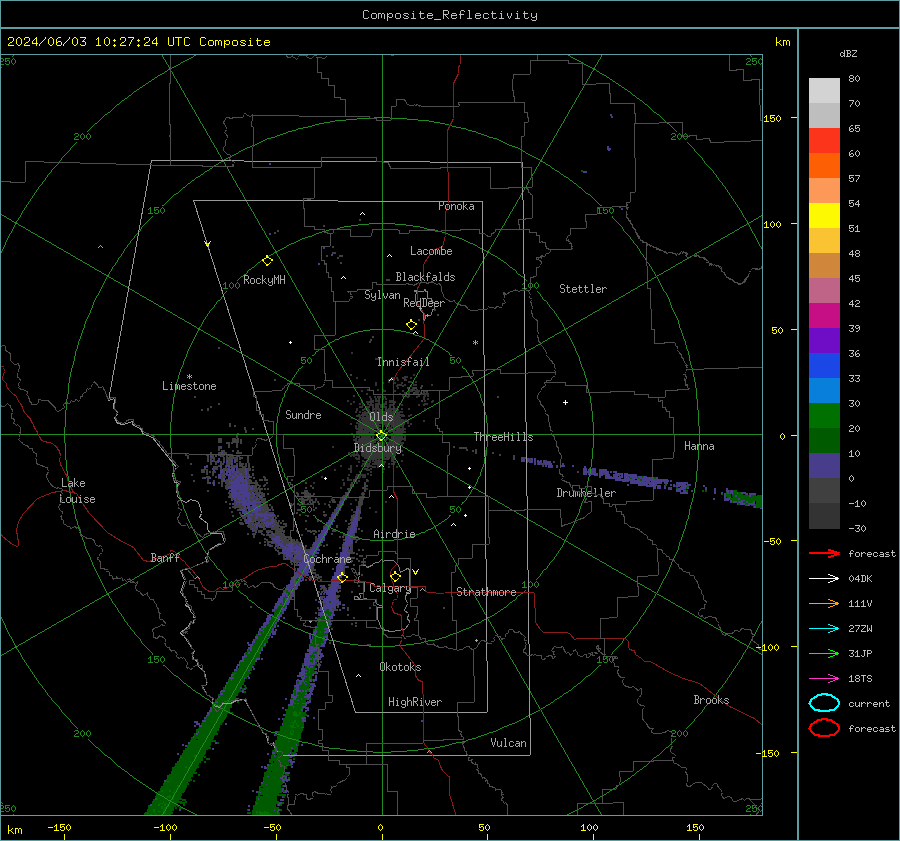This screenshot has height=841, width=900.
Task: Click the RedDeer city label
Action: pos(424,303)
